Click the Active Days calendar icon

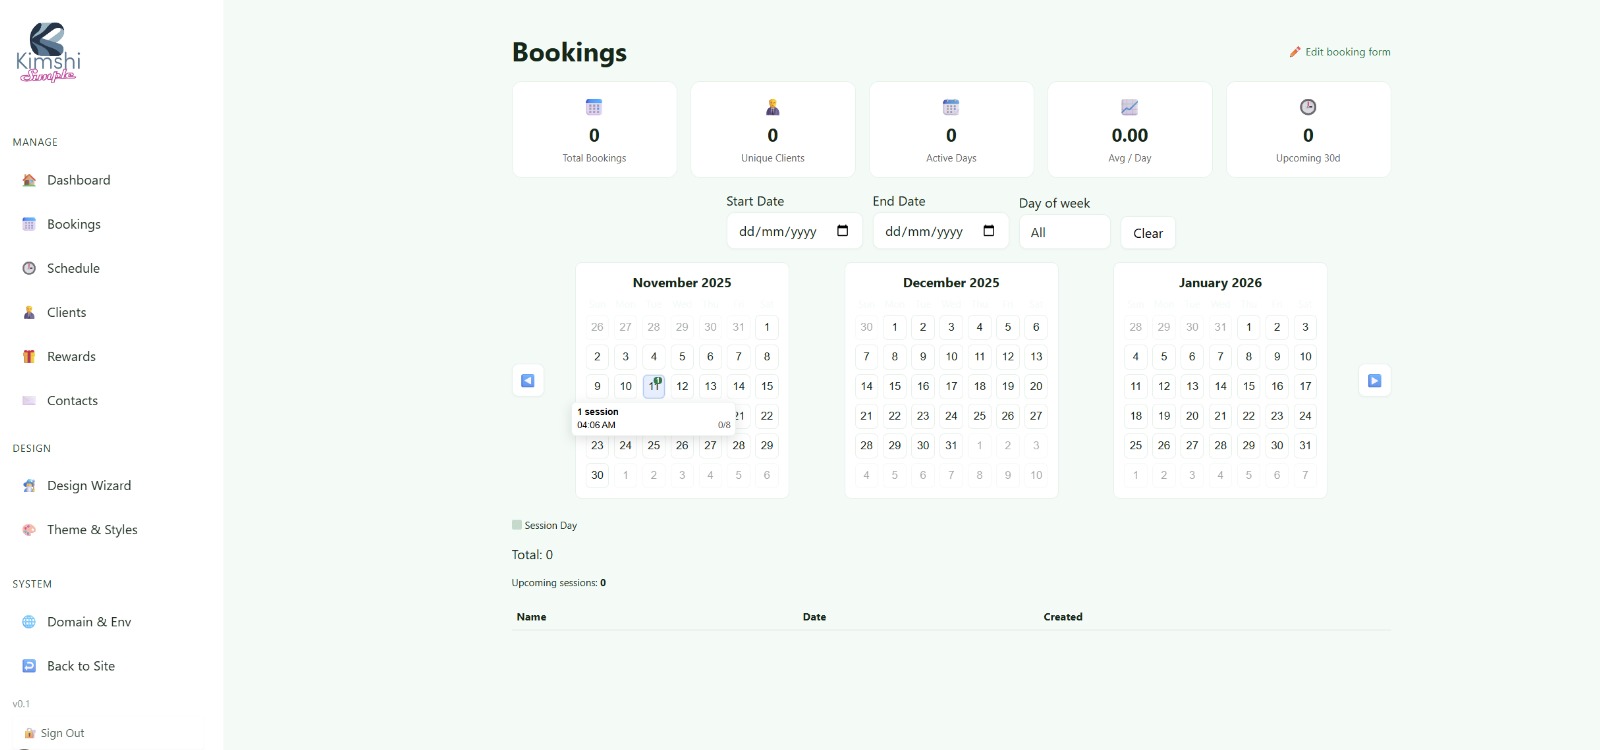pyautogui.click(x=951, y=107)
